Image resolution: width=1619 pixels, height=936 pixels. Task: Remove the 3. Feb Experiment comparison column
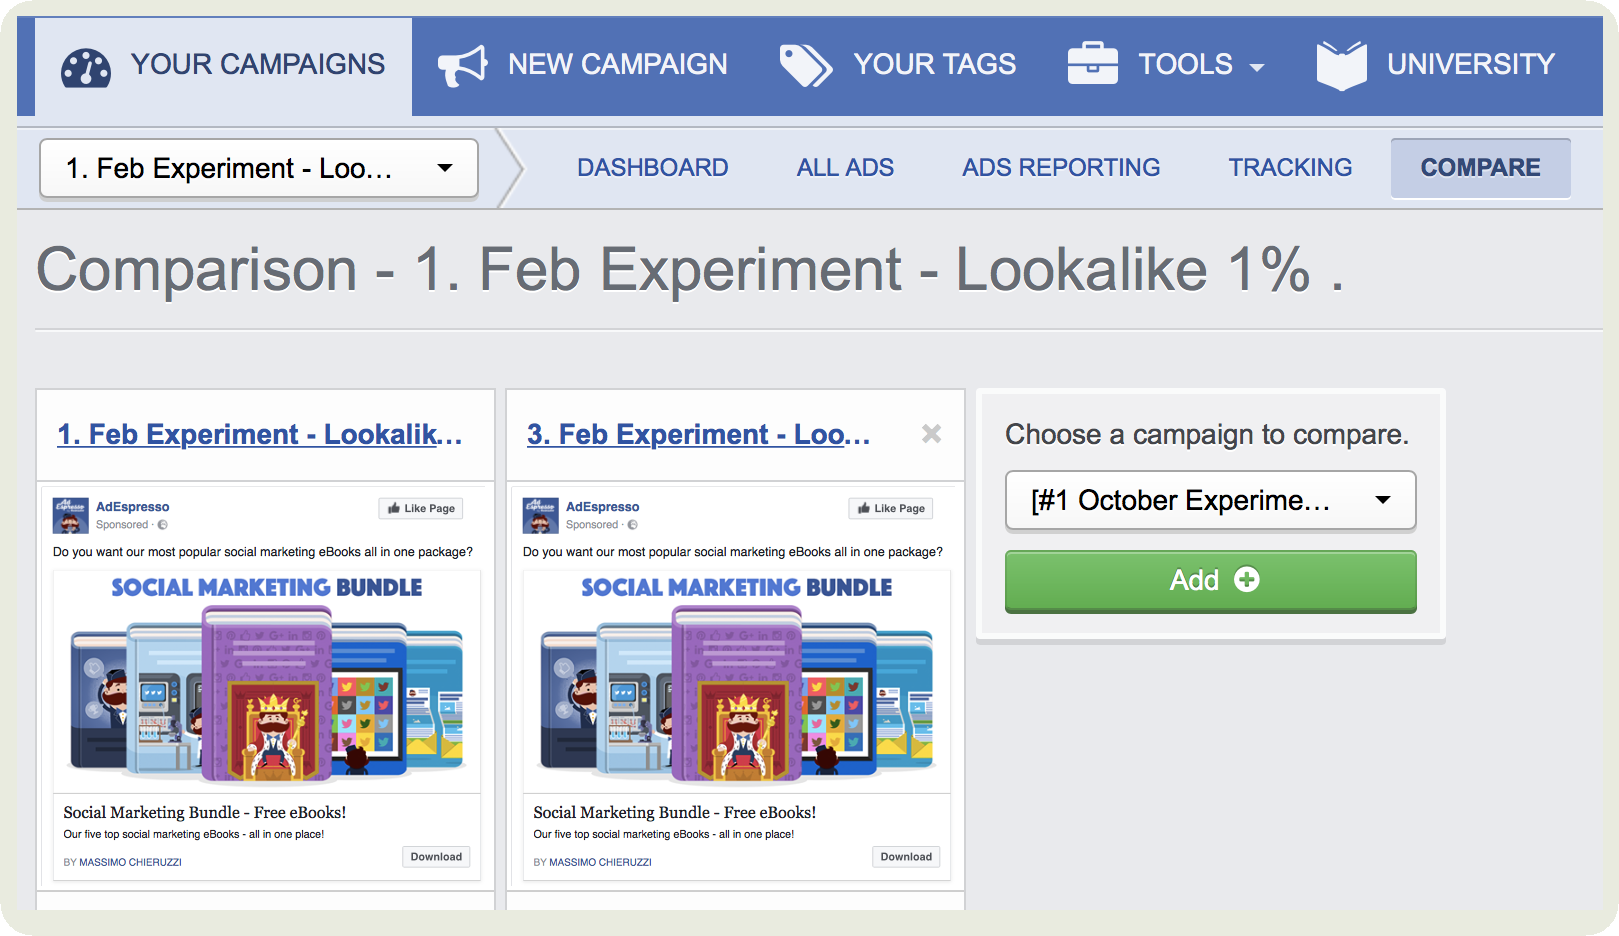931,434
